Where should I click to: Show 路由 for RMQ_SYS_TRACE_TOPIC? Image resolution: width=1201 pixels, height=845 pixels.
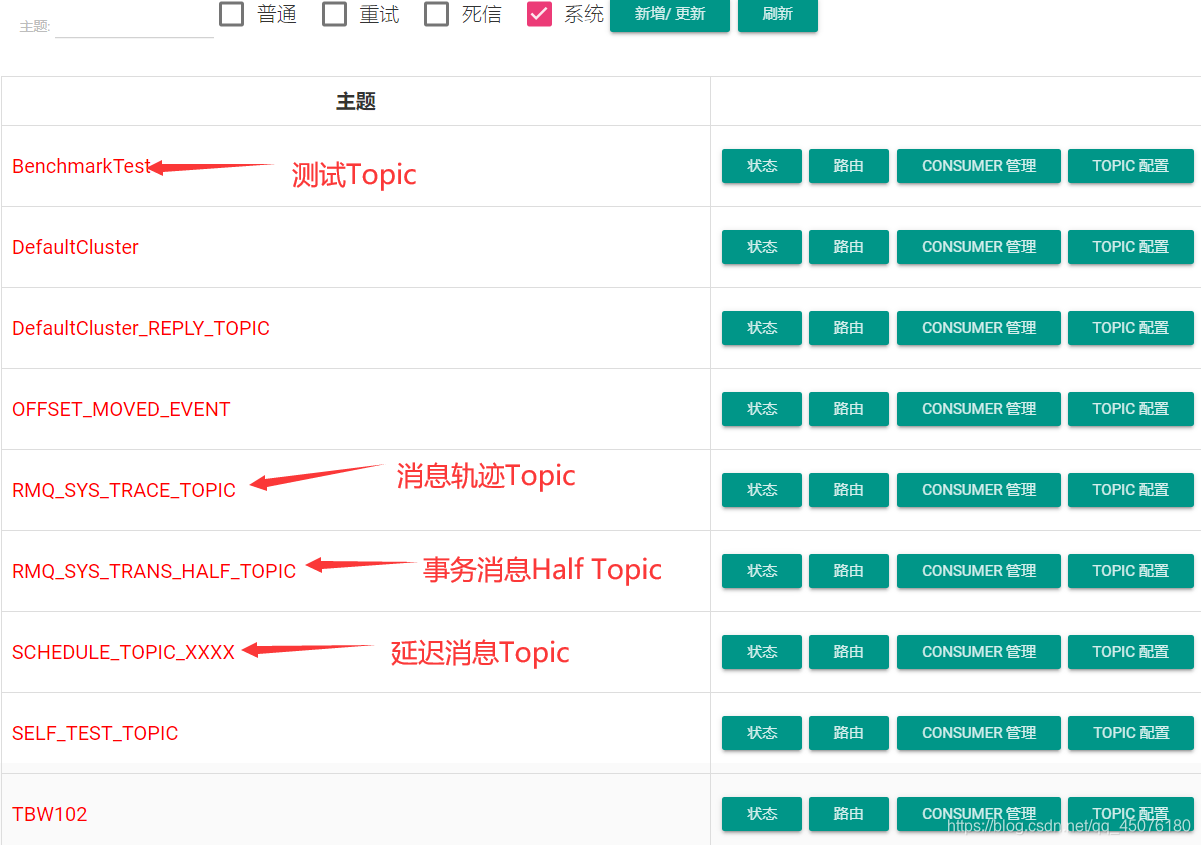tap(849, 490)
